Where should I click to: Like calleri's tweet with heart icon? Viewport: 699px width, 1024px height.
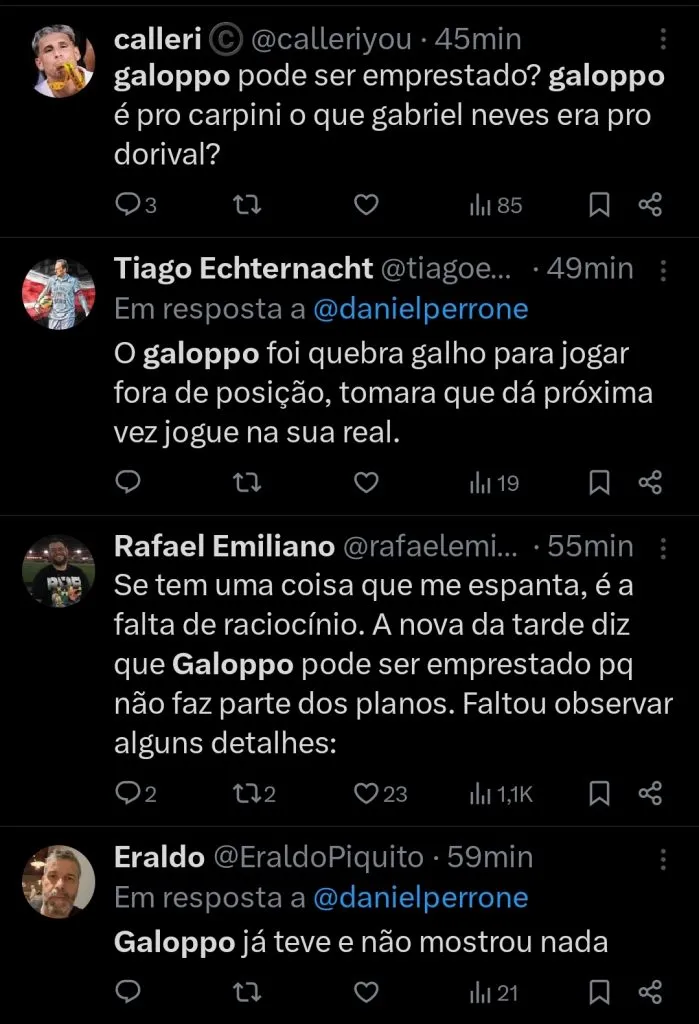tap(367, 205)
